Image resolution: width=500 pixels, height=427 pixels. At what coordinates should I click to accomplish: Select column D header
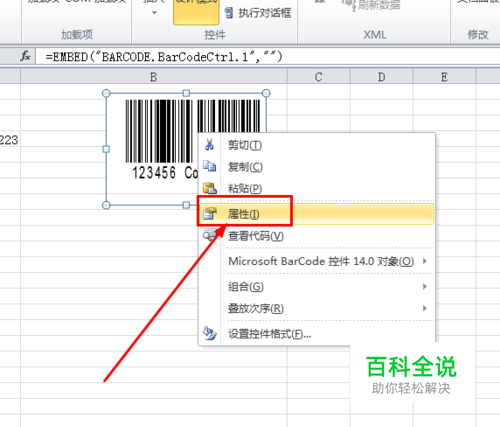coord(381,77)
